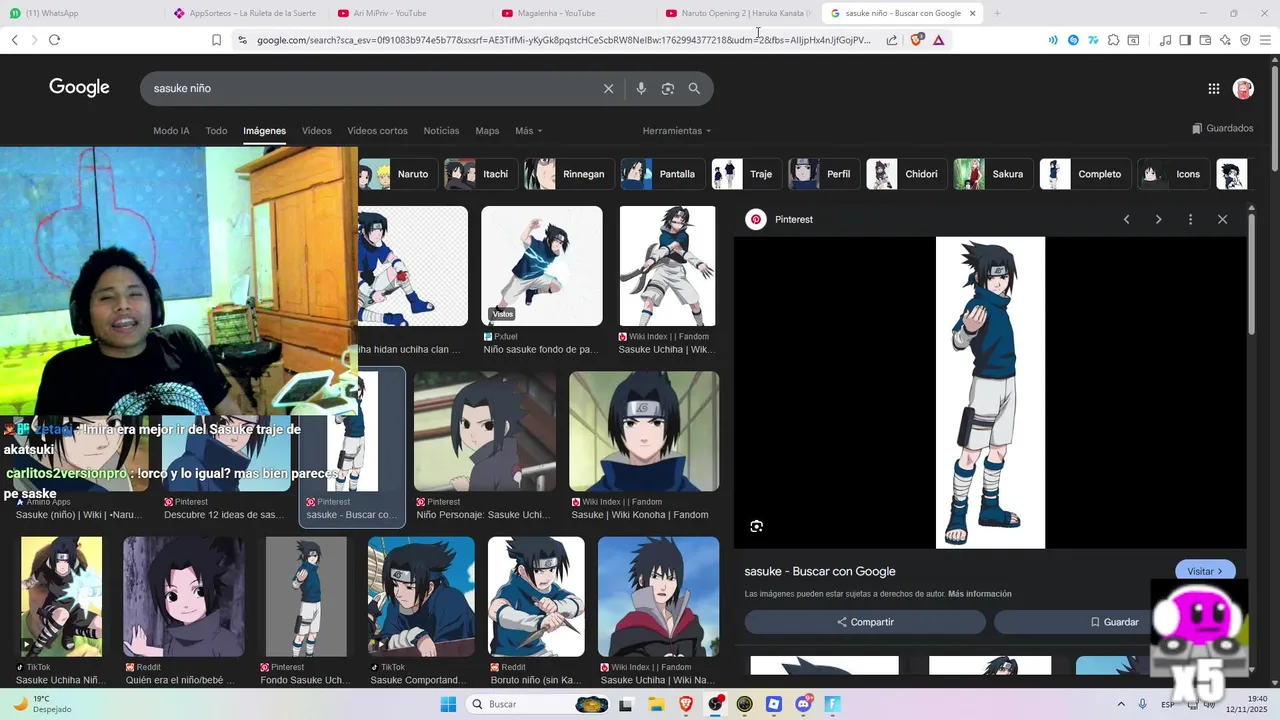This screenshot has width=1280, height=720.
Task: Open File Explorer from taskbar
Action: (x=656, y=704)
